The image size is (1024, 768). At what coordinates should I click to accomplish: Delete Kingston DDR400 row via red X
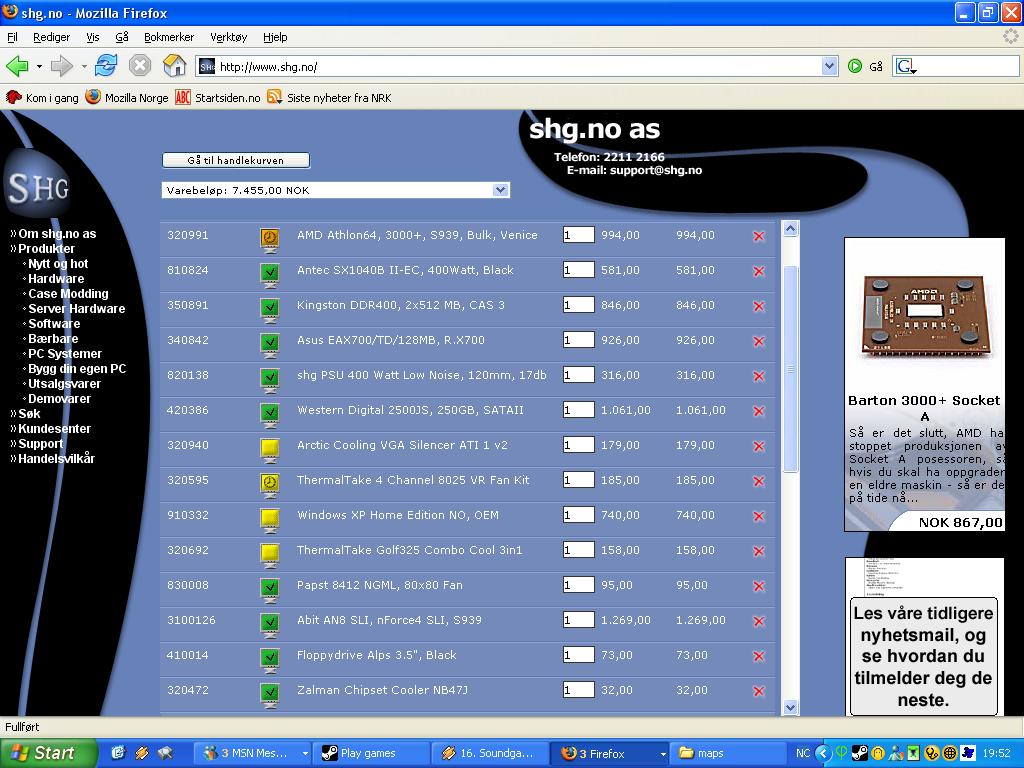click(758, 306)
